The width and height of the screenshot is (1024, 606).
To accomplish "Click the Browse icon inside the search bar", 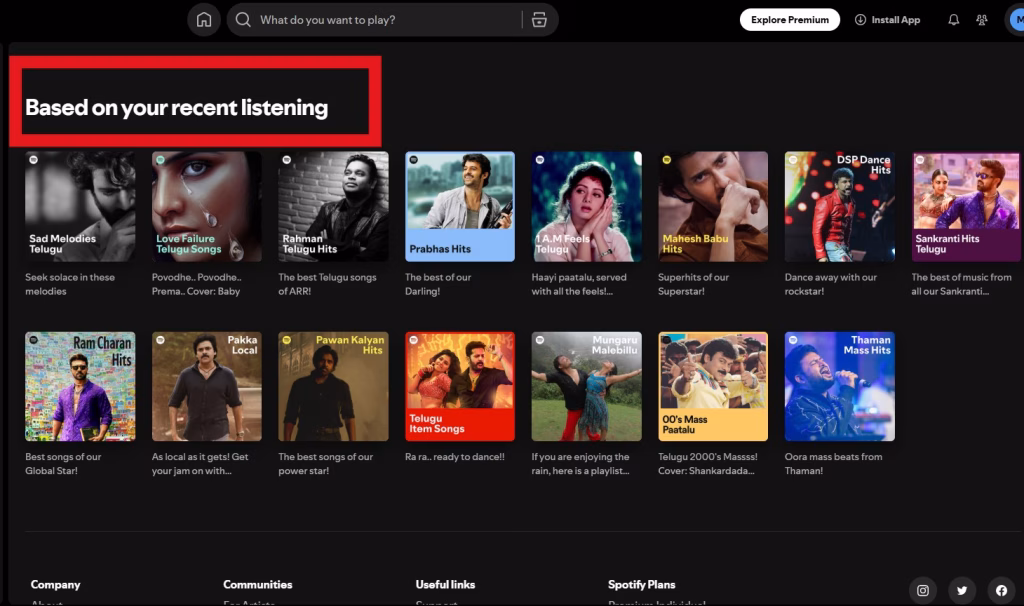I will pos(539,19).
